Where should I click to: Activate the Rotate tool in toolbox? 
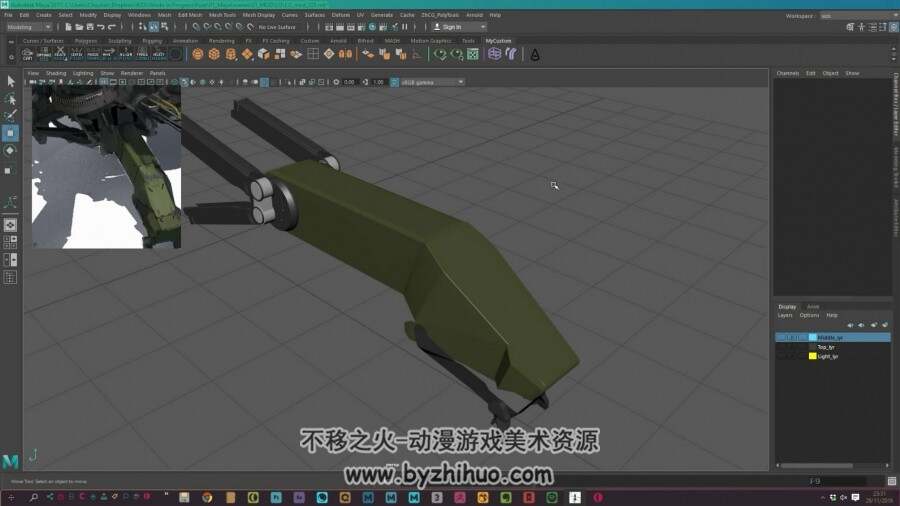coord(10,150)
